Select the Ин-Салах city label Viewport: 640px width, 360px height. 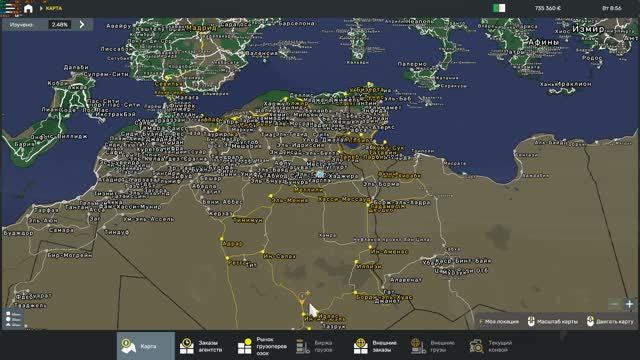coord(280,256)
